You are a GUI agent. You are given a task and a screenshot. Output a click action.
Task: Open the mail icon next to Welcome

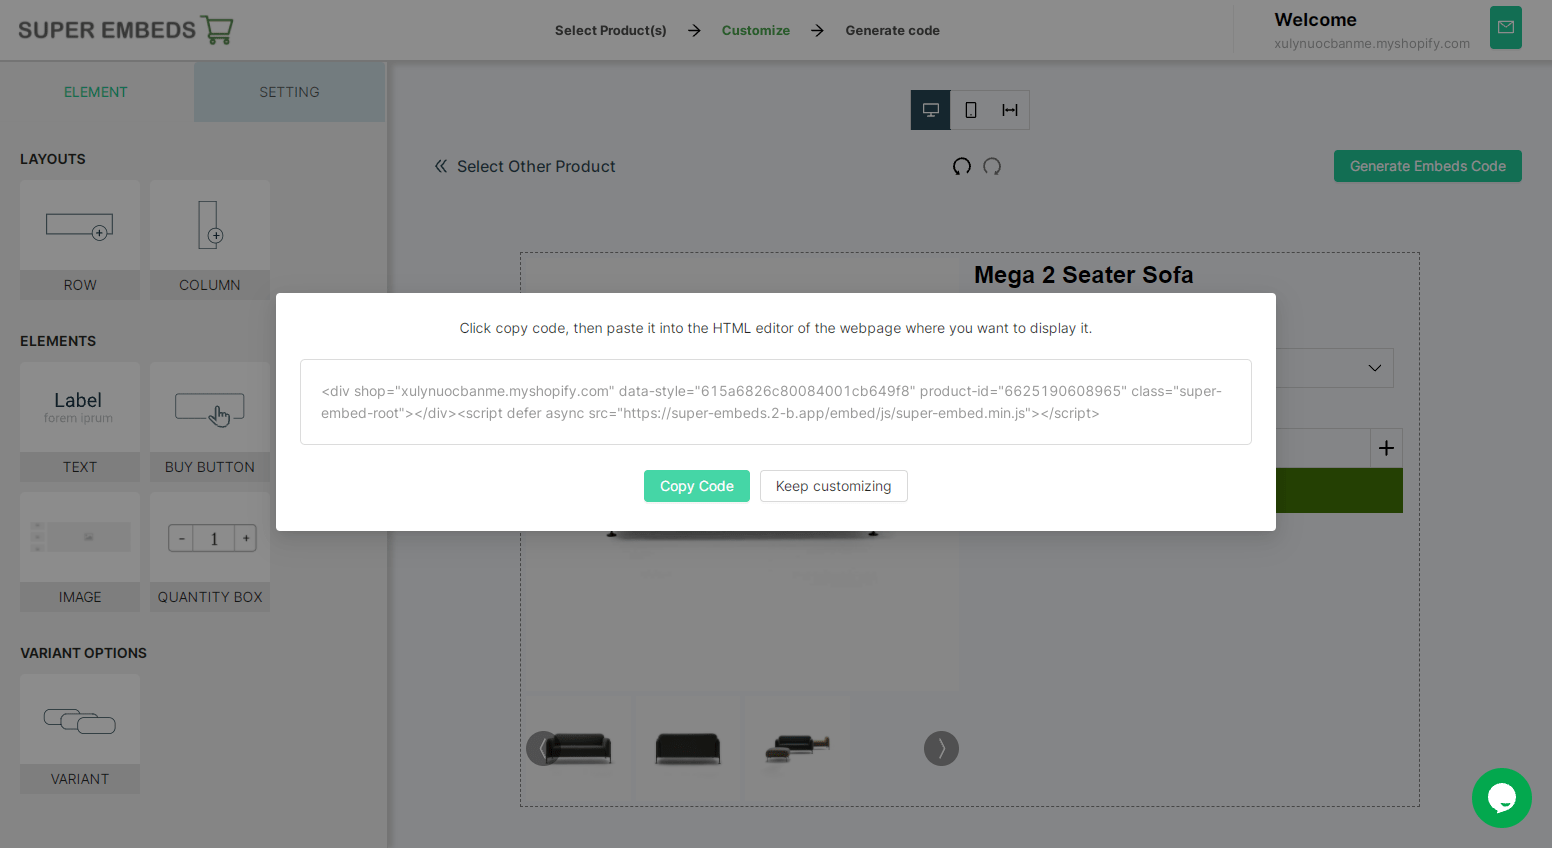[x=1505, y=28]
